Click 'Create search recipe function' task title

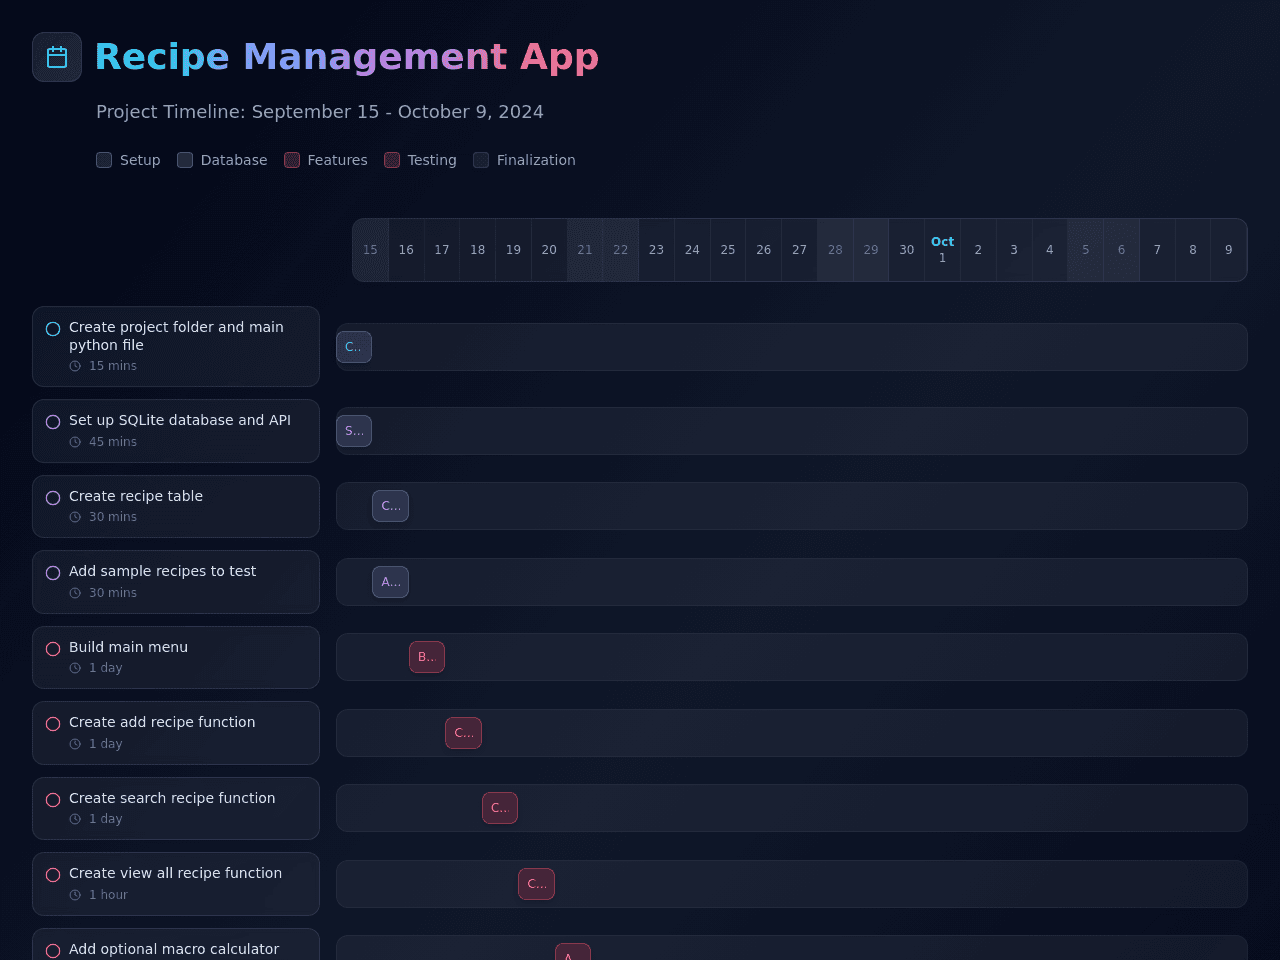[x=172, y=798]
